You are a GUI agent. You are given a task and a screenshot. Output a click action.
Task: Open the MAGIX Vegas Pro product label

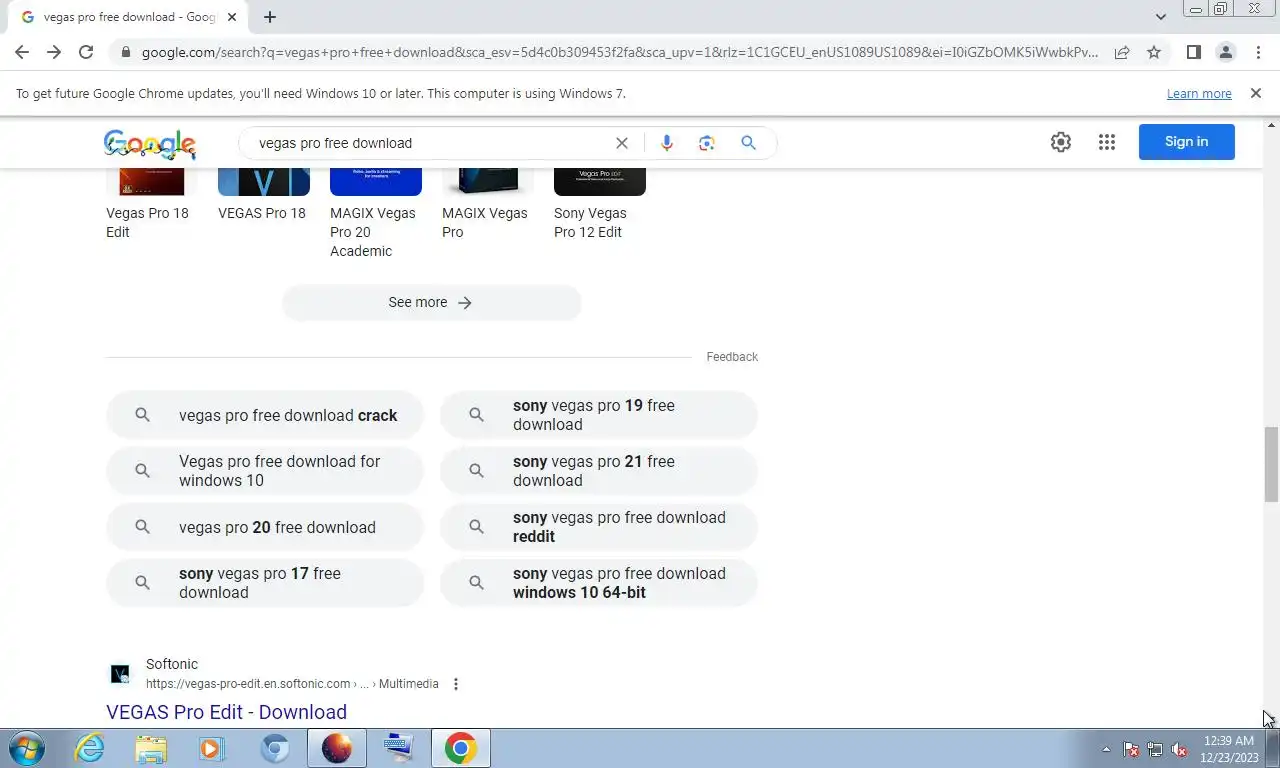tap(485, 222)
